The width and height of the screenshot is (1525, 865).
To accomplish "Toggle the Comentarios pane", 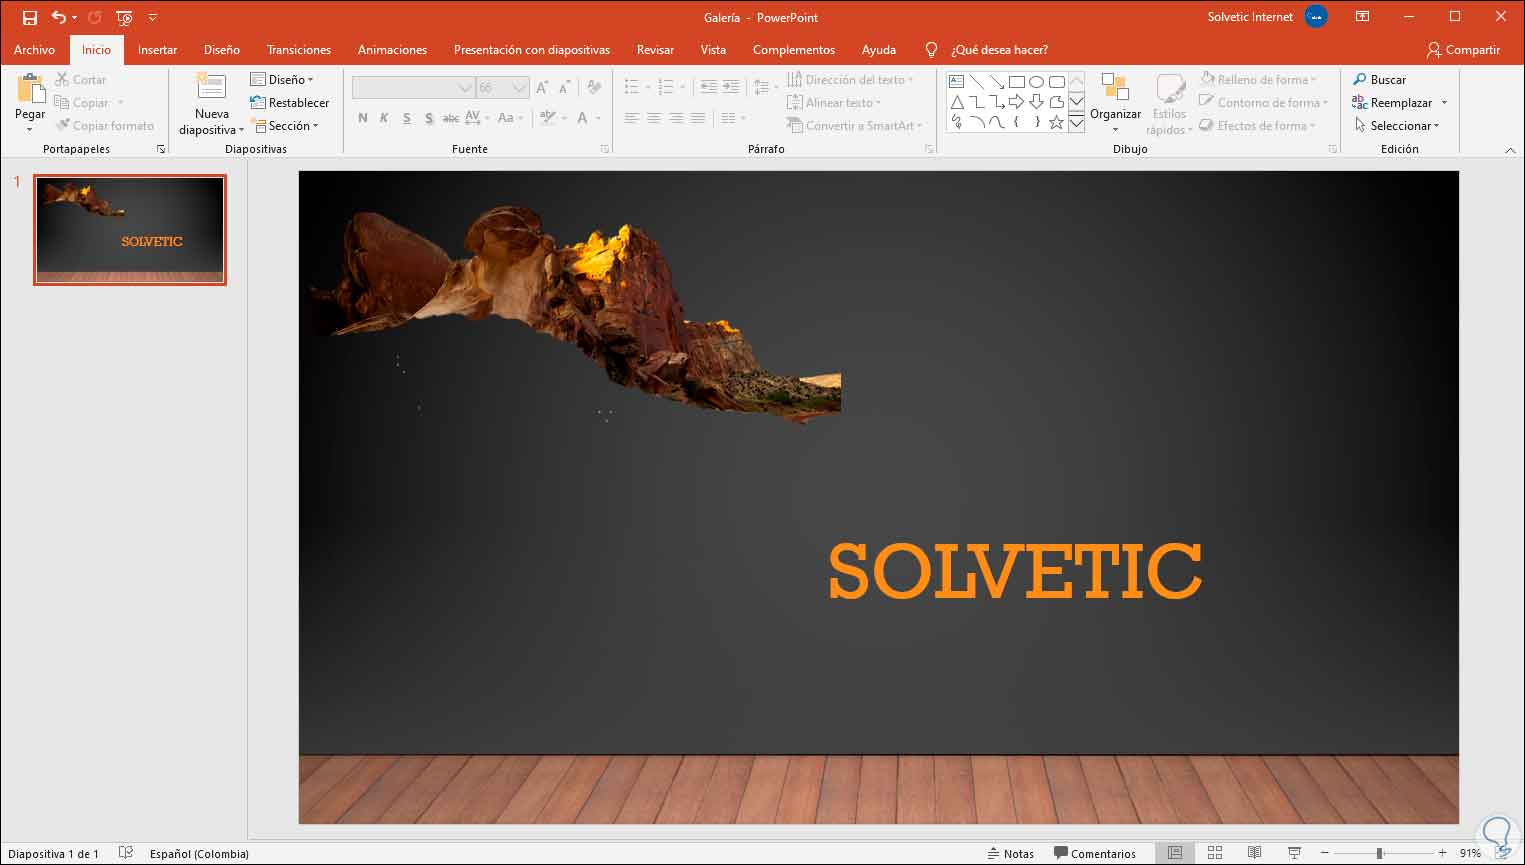I will pyautogui.click(x=1095, y=853).
